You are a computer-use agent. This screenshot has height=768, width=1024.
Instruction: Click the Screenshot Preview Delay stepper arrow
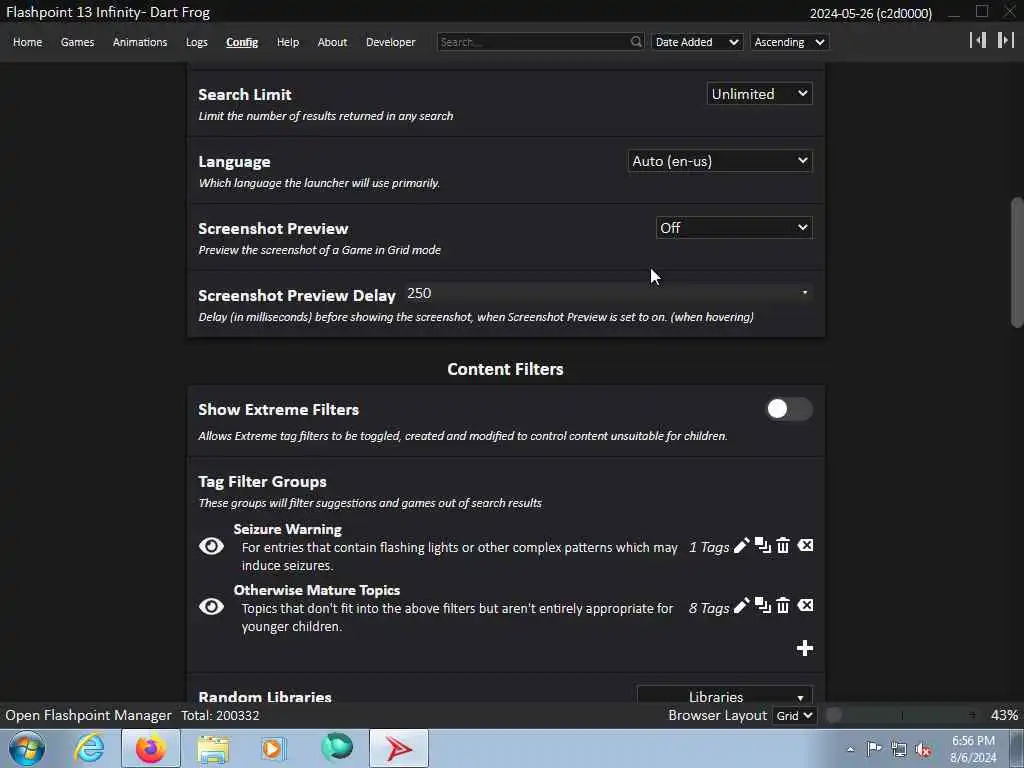(805, 293)
